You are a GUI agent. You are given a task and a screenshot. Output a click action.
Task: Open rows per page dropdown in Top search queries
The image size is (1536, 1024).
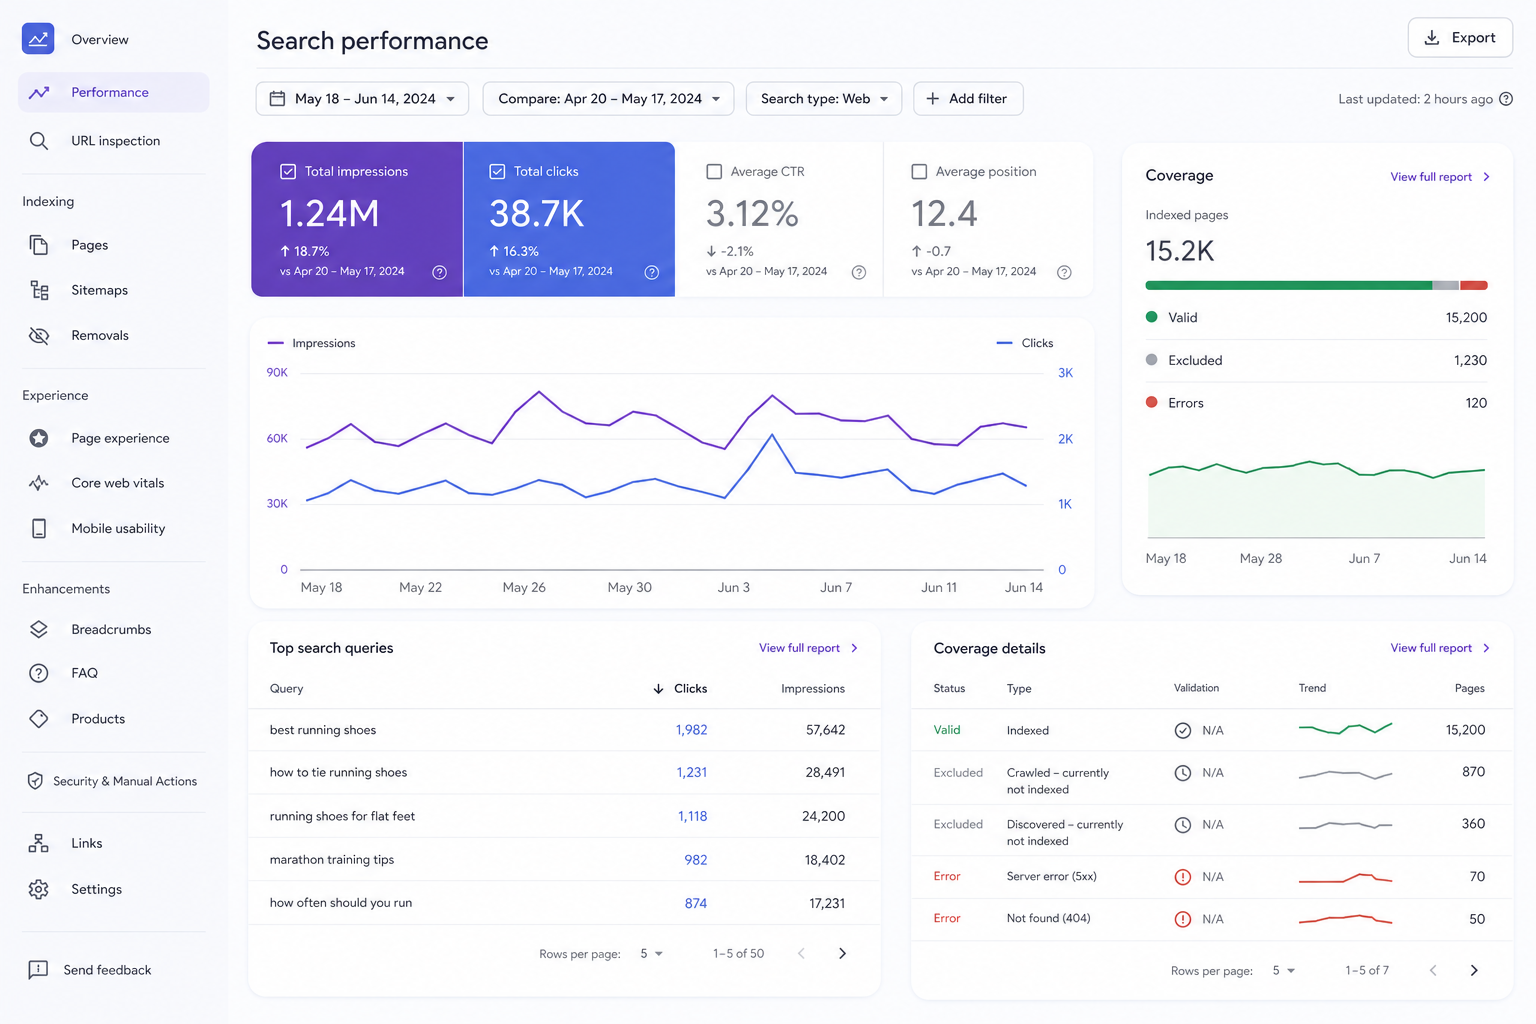click(652, 954)
